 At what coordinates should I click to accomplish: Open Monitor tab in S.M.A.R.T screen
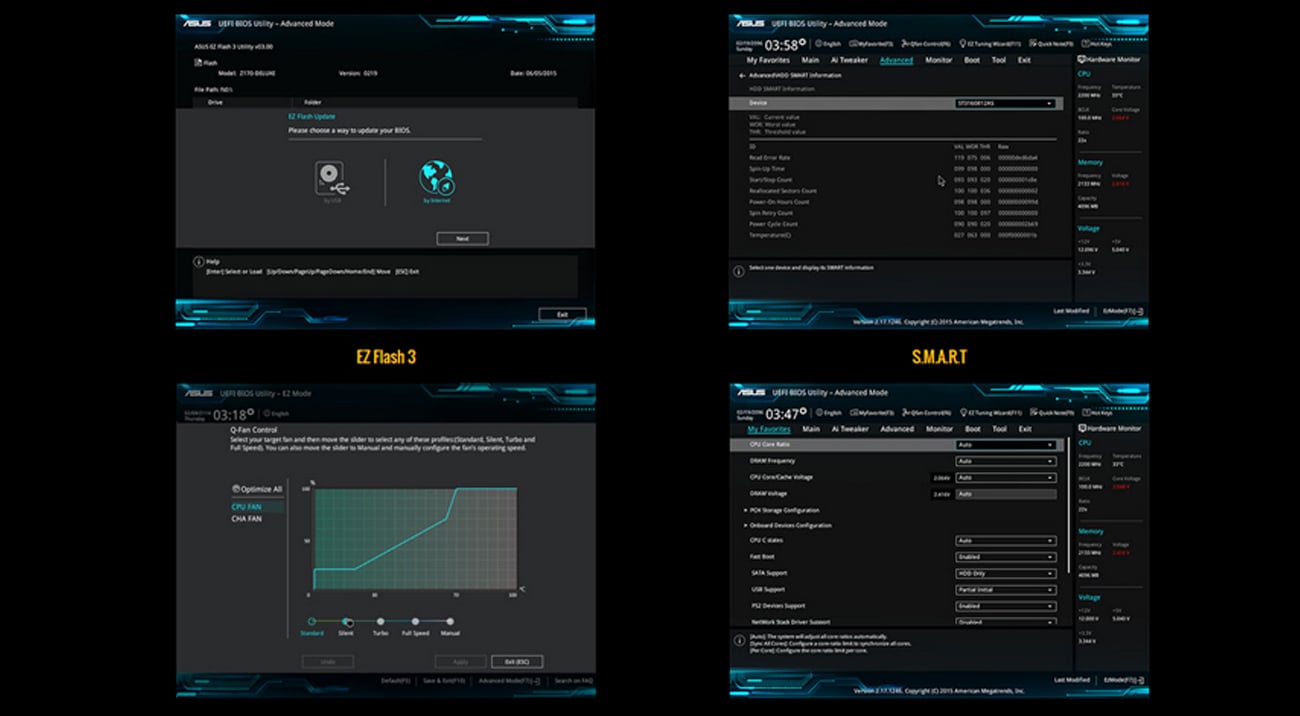point(939,60)
